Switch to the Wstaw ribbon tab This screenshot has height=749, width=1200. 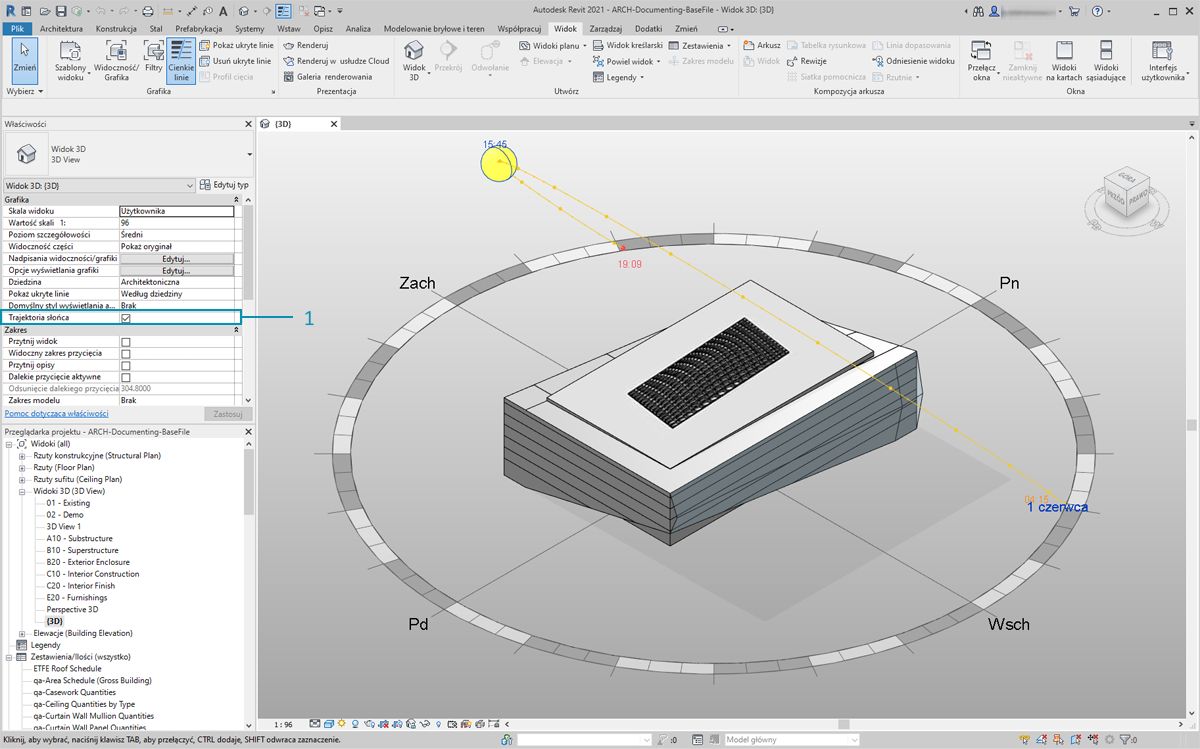click(289, 29)
